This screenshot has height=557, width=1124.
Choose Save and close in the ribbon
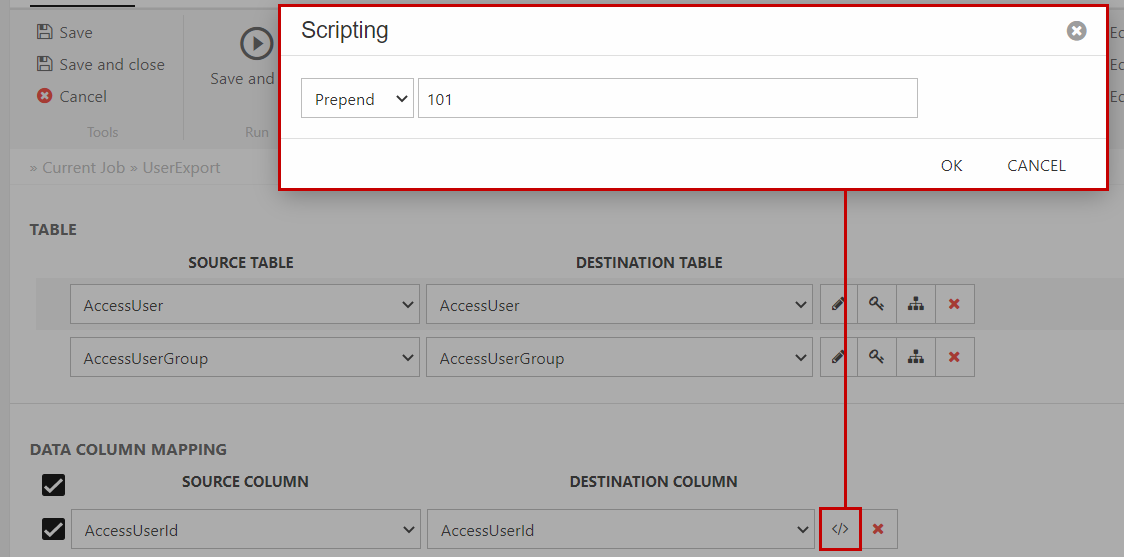click(100, 64)
